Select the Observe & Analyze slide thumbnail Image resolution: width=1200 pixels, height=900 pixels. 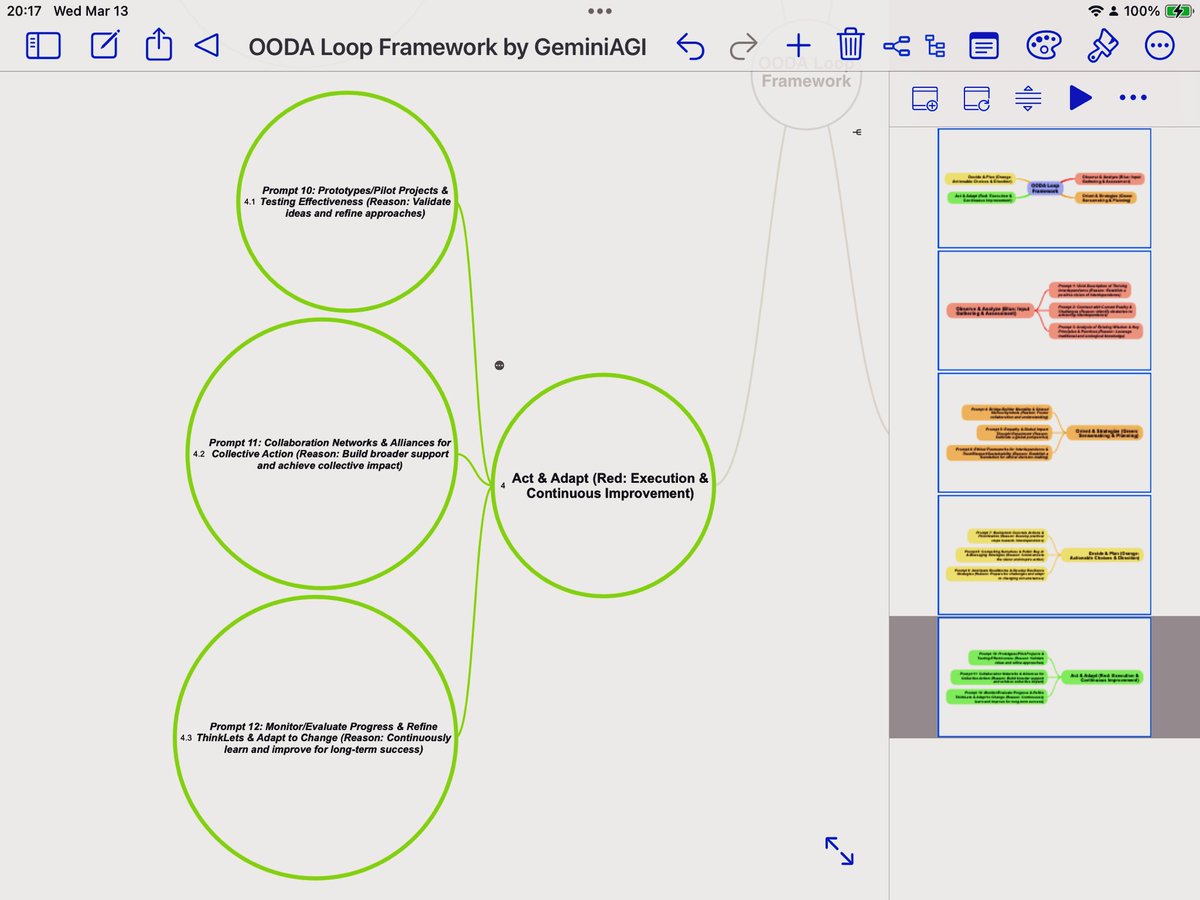(x=1044, y=310)
